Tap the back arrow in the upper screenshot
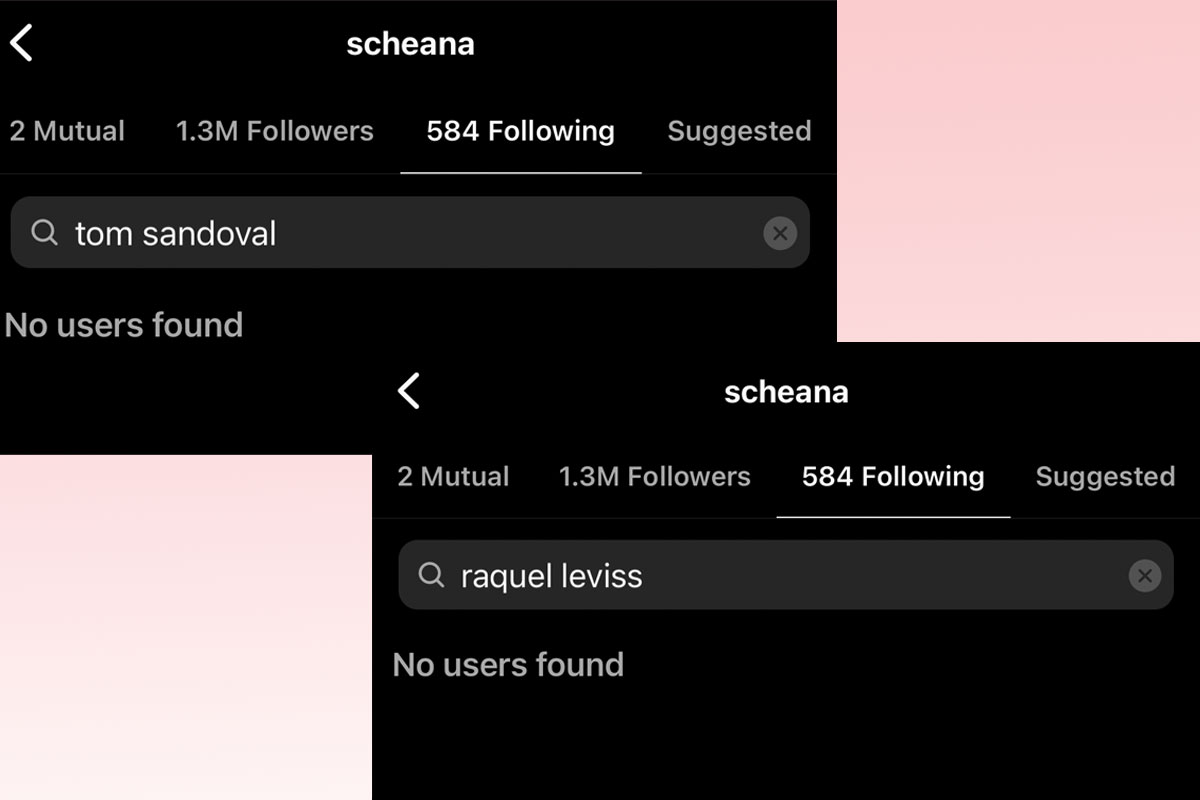 (21, 43)
